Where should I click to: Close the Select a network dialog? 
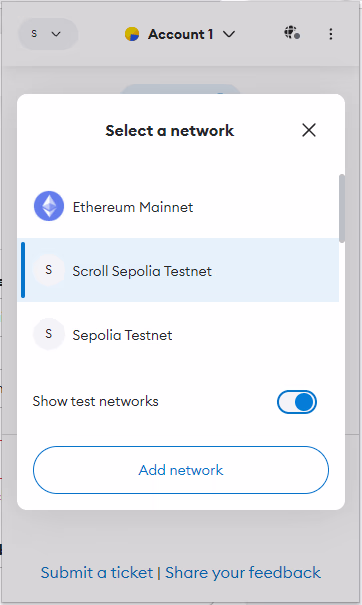(309, 130)
